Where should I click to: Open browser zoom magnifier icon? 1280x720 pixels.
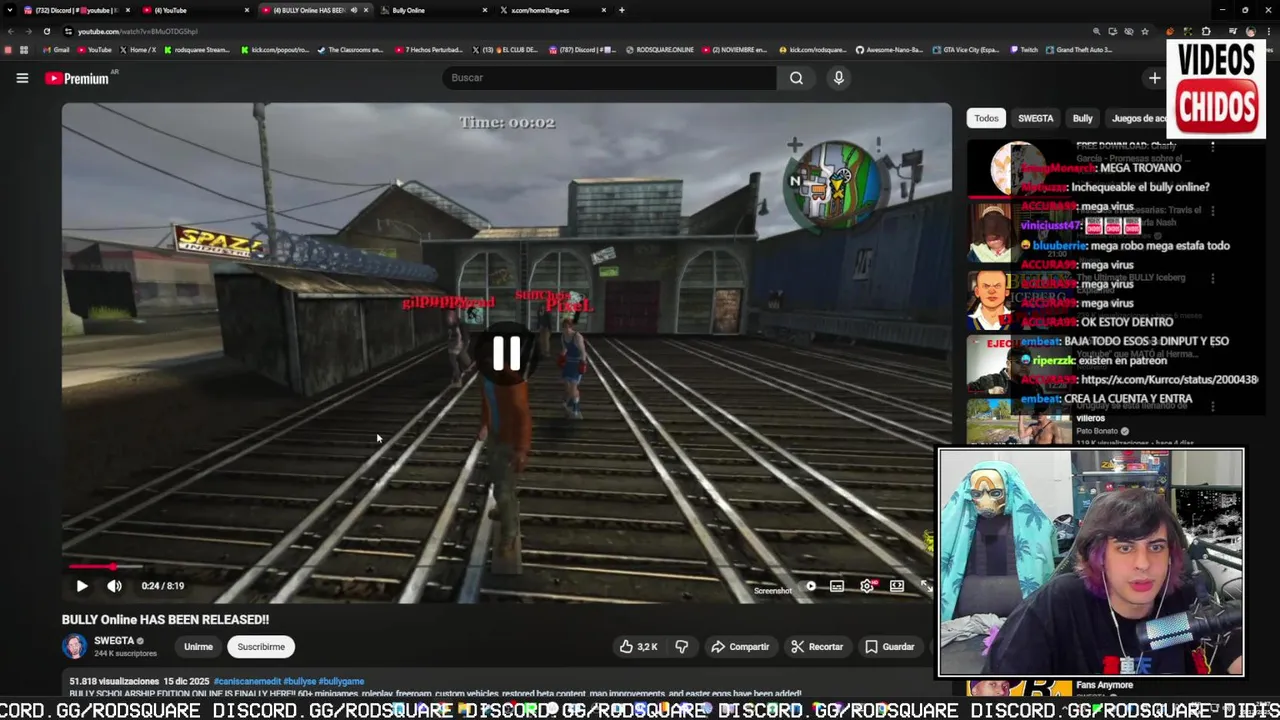coord(1097,31)
